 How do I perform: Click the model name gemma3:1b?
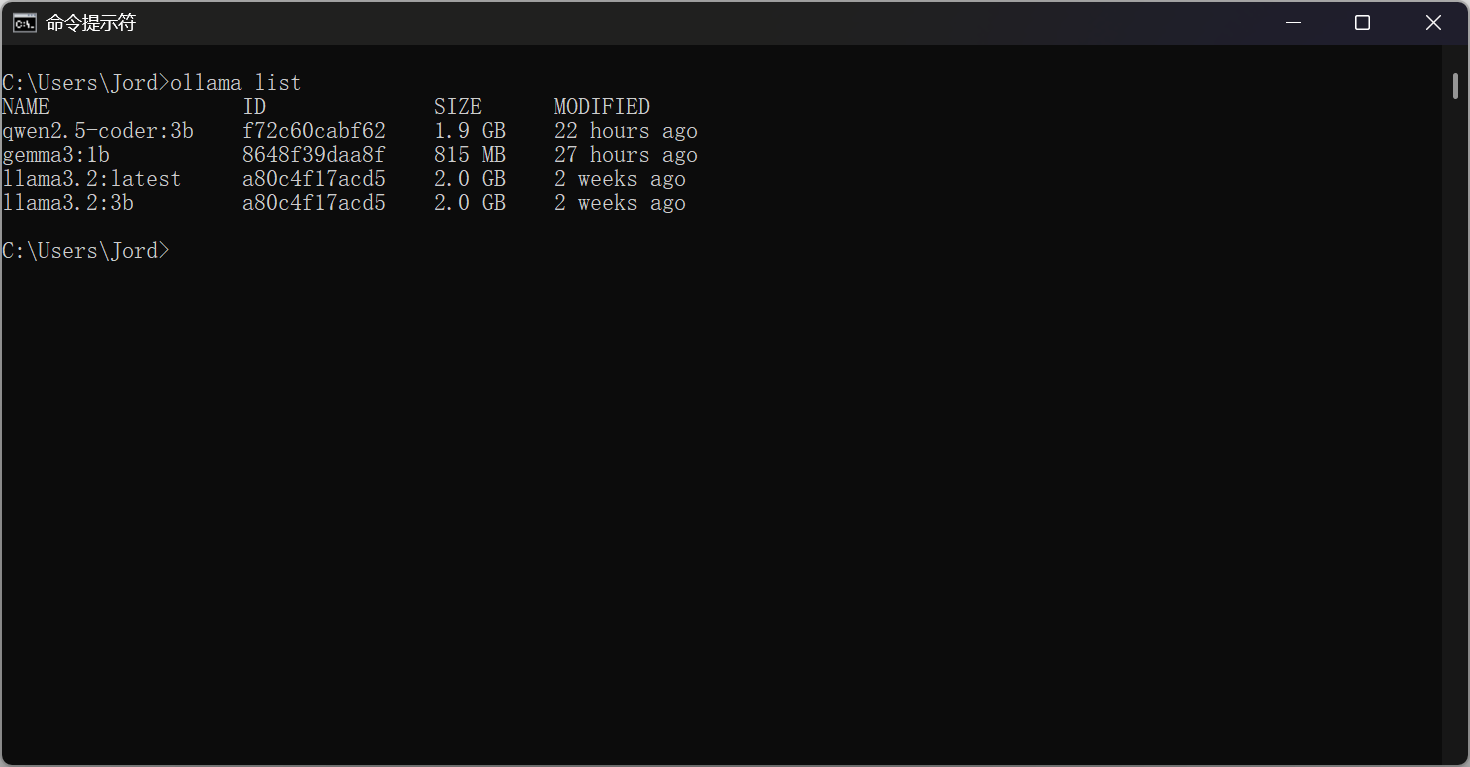click(x=56, y=155)
